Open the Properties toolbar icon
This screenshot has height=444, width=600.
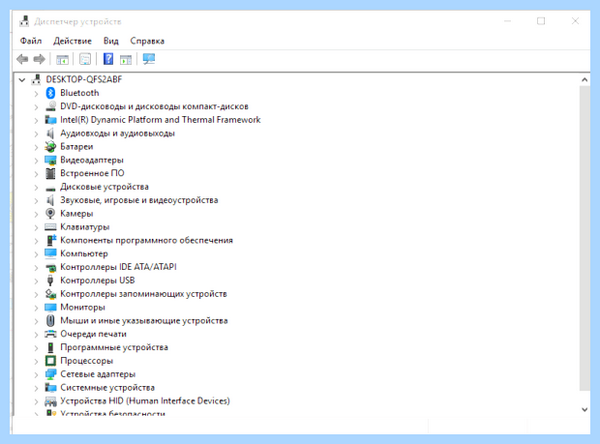pyautogui.click(x=85, y=59)
